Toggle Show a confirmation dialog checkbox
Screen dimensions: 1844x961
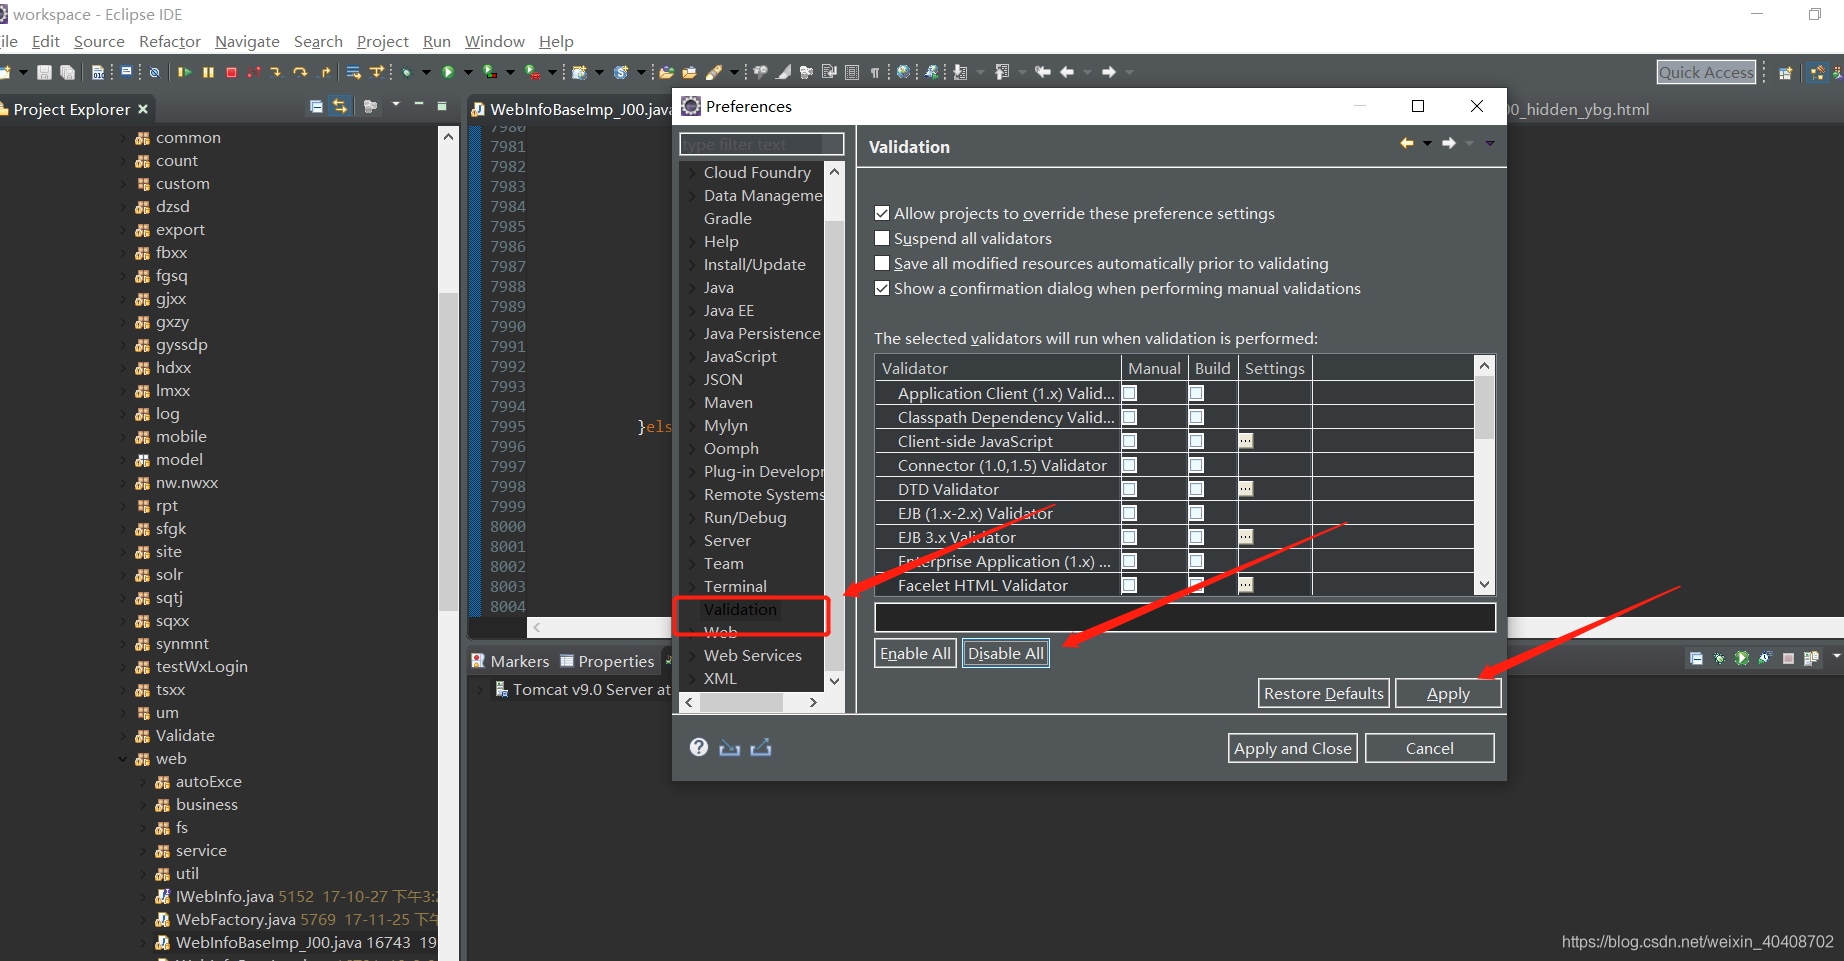coord(882,288)
